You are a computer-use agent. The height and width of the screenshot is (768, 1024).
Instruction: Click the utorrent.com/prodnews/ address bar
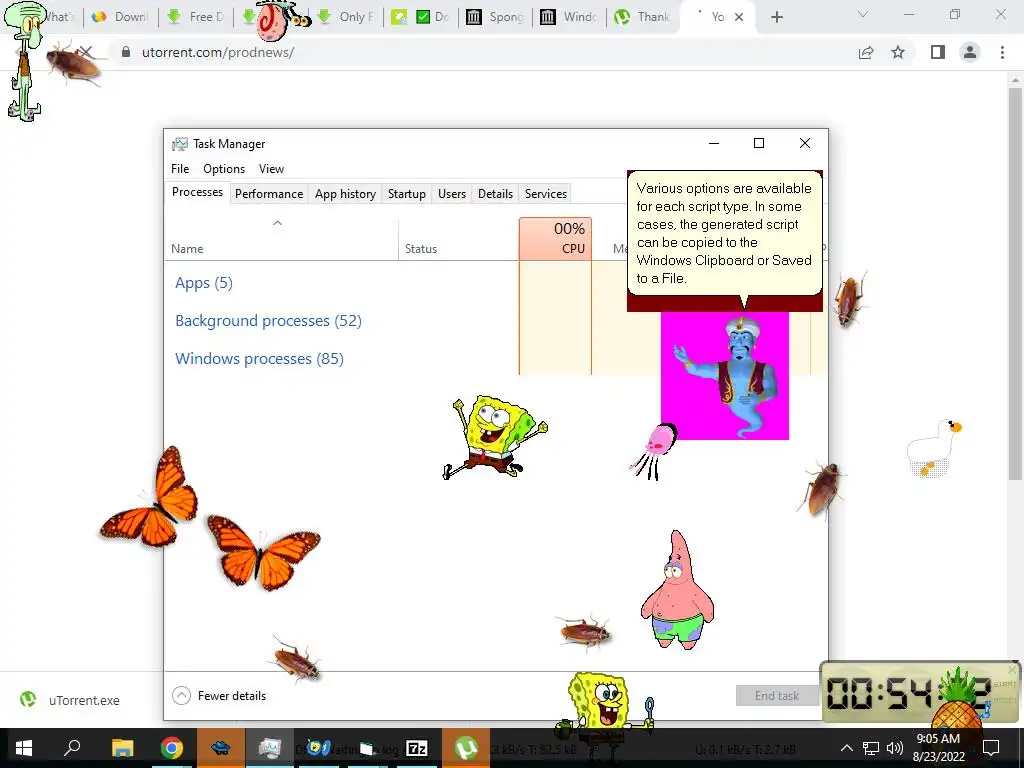click(x=217, y=52)
